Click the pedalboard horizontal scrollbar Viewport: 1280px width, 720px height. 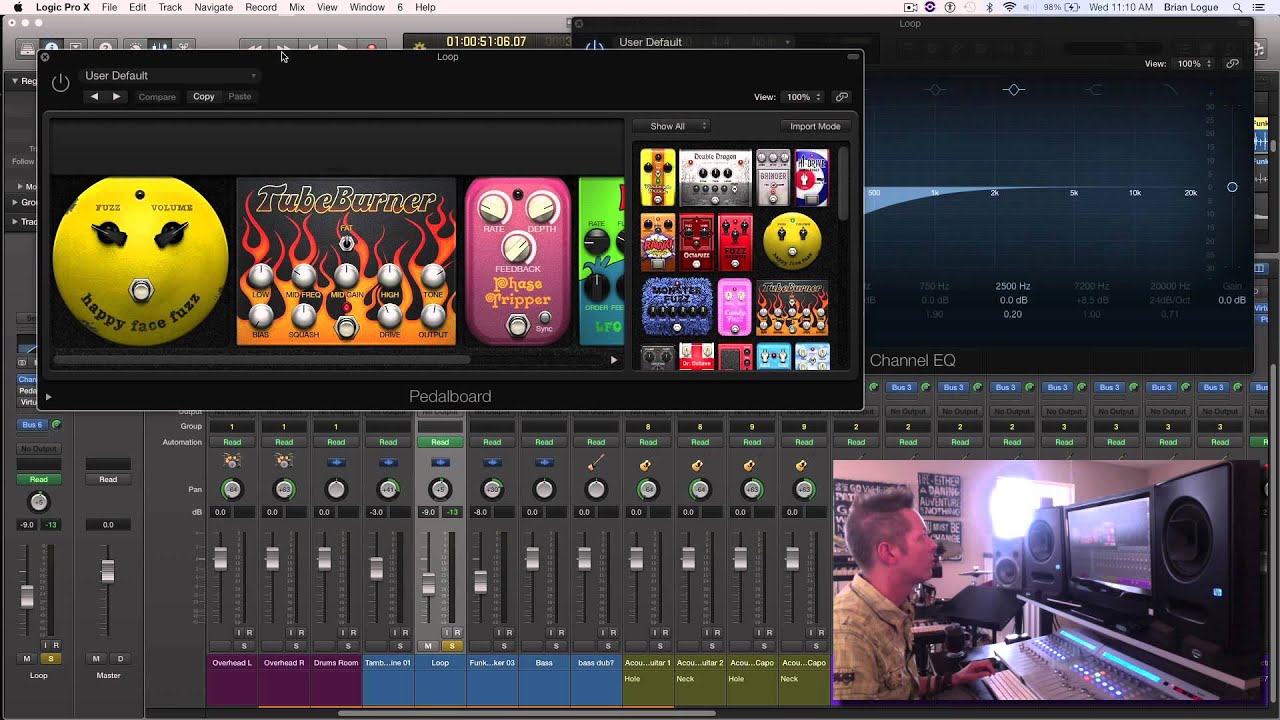click(x=262, y=360)
